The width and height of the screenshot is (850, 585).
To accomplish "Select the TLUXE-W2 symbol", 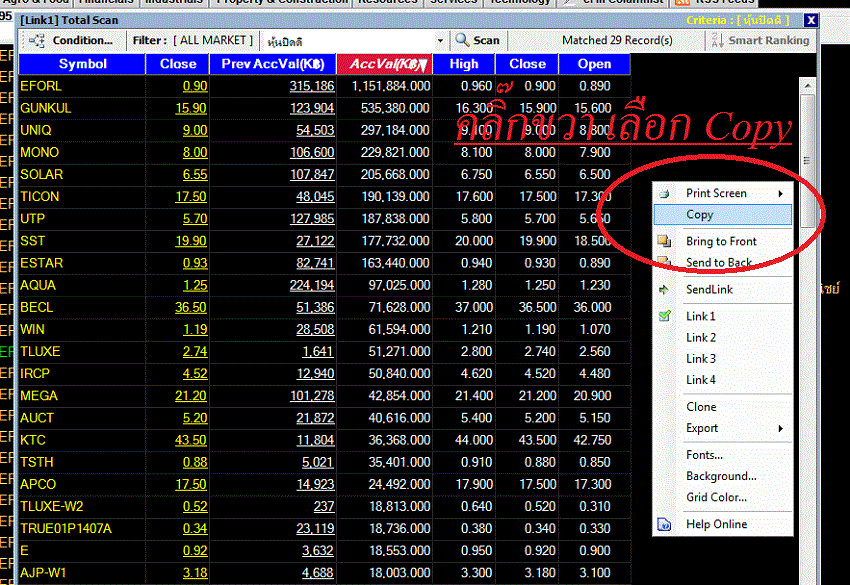I will pos(52,506).
